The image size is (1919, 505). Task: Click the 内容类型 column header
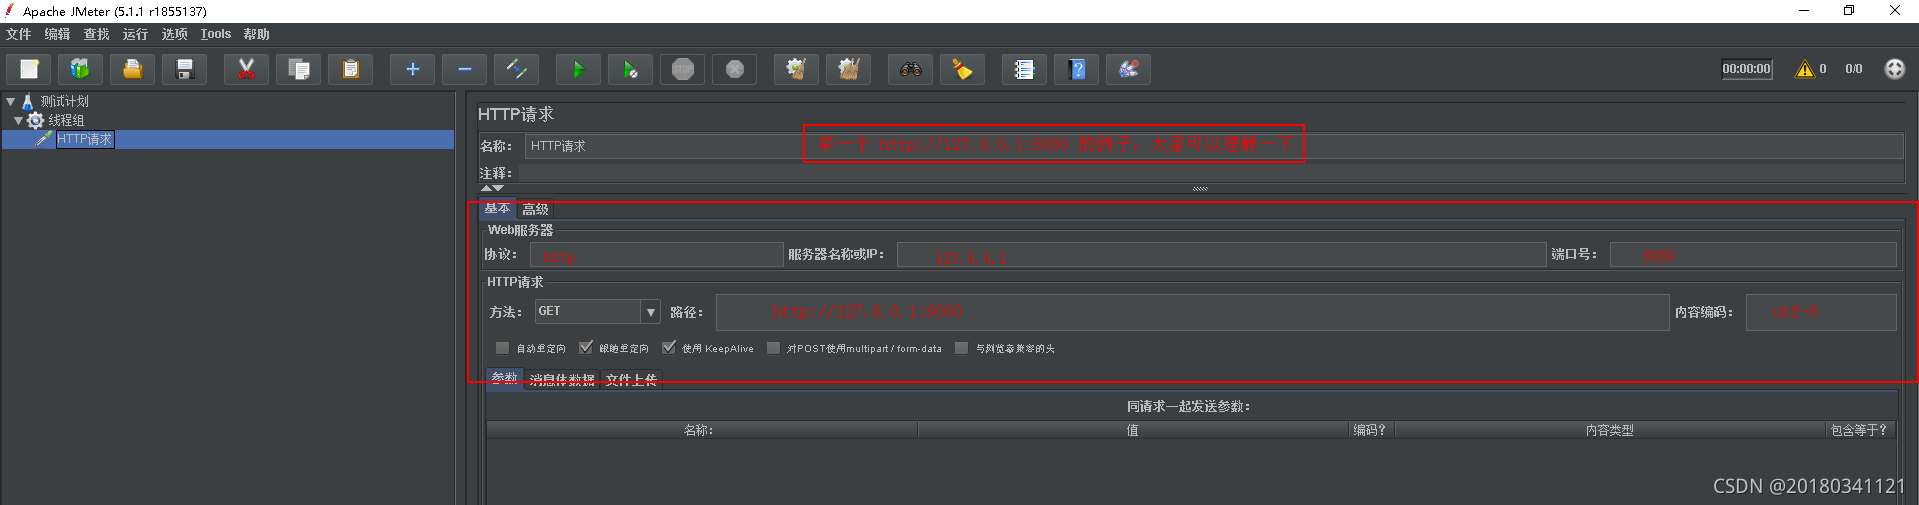(1610, 430)
